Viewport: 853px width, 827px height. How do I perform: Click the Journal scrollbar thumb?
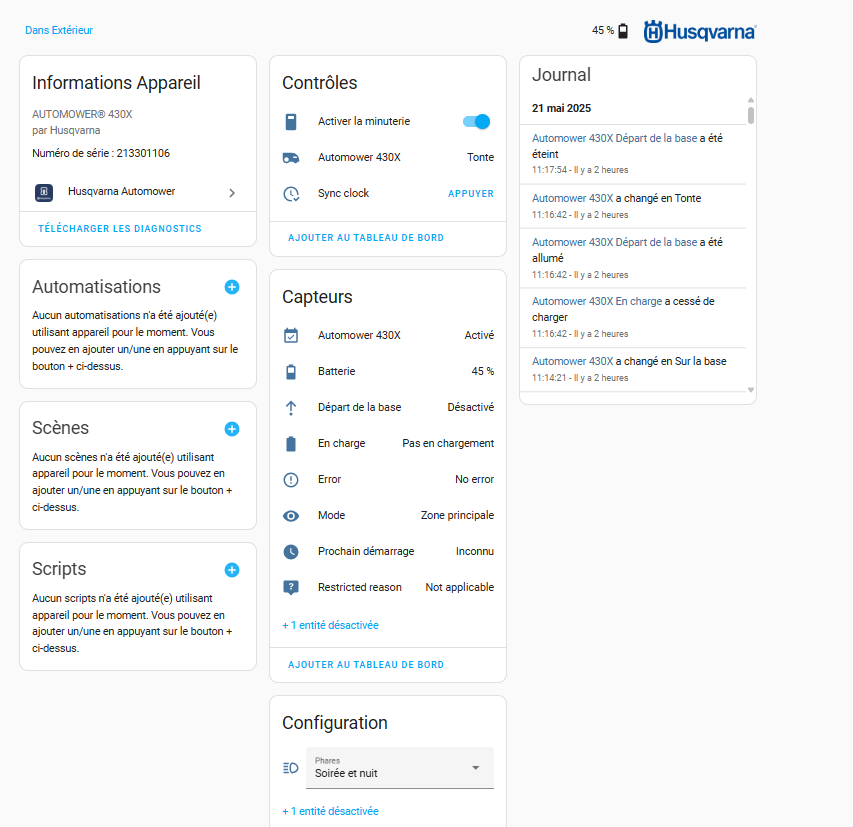pos(751,115)
